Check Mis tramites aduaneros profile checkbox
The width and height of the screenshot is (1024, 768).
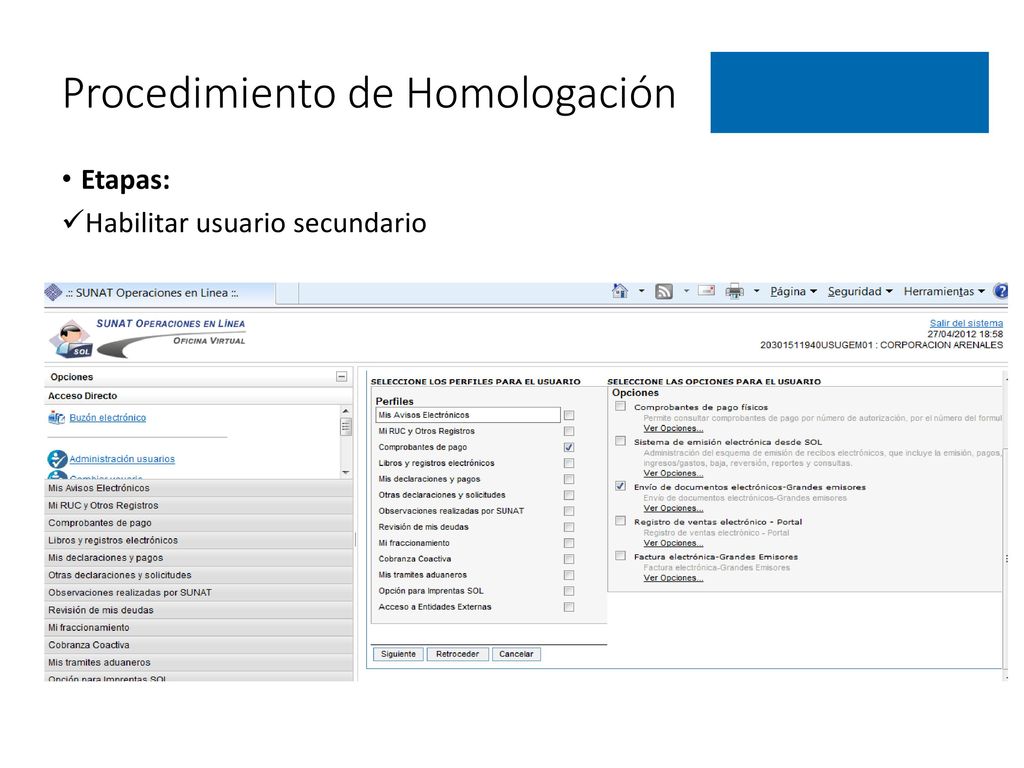[569, 575]
